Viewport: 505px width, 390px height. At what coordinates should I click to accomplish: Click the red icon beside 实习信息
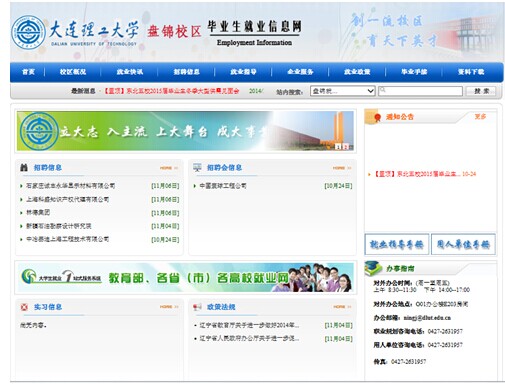(x=24, y=307)
